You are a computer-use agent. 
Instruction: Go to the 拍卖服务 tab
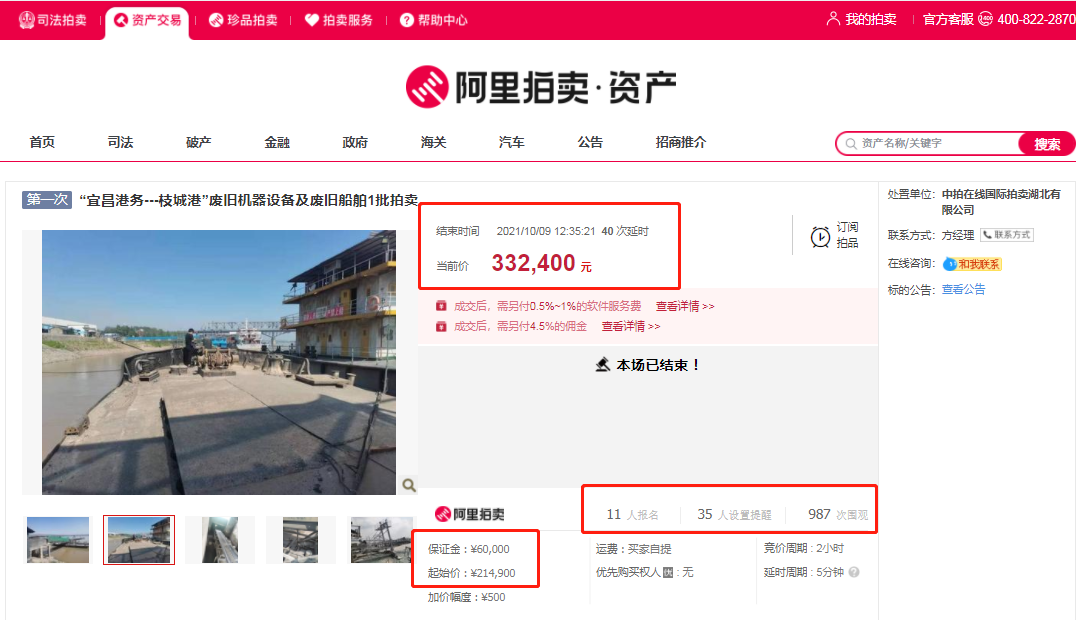(339, 20)
